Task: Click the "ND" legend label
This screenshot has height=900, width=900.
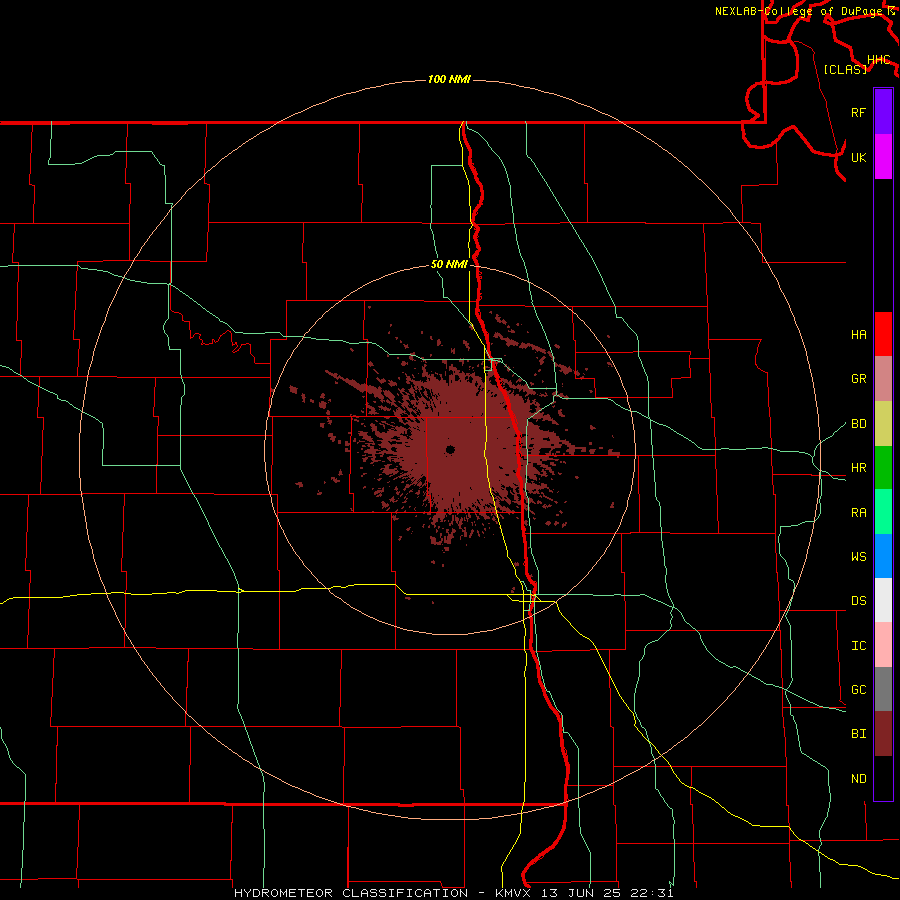Action: click(858, 779)
